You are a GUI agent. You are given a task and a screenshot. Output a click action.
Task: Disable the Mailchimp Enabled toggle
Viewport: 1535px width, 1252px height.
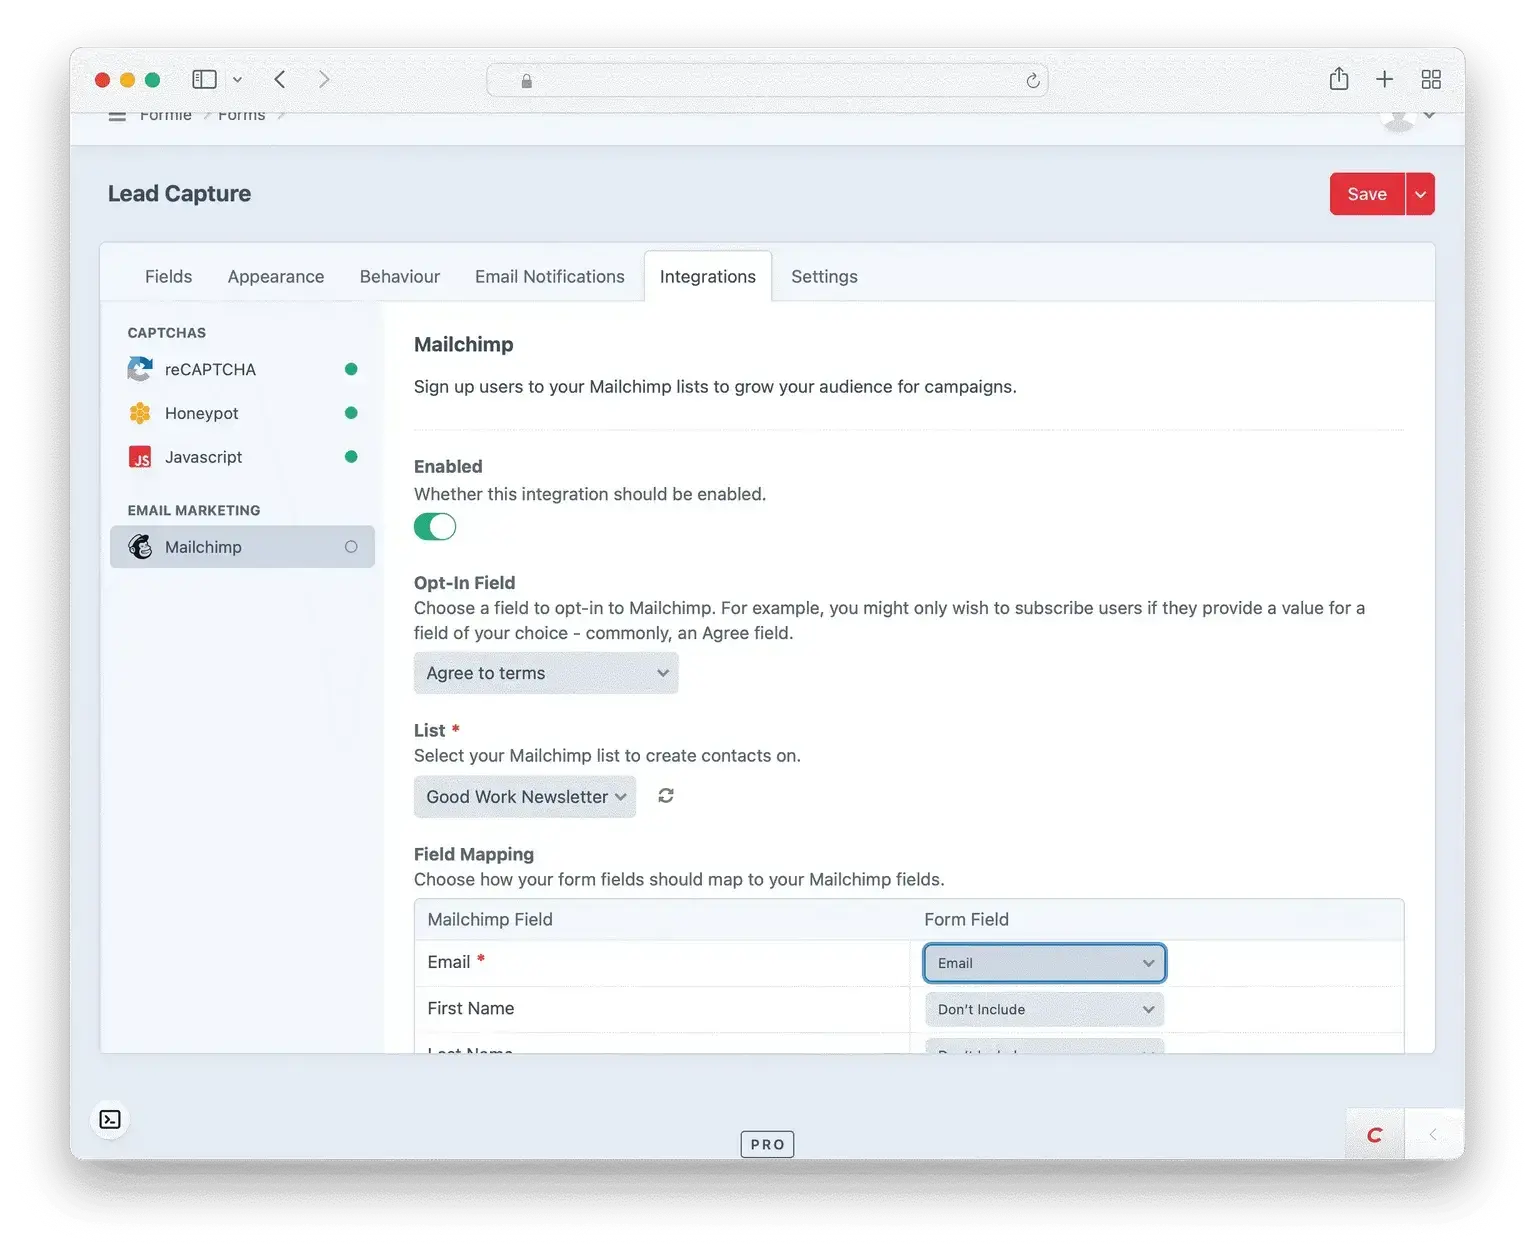tap(434, 526)
